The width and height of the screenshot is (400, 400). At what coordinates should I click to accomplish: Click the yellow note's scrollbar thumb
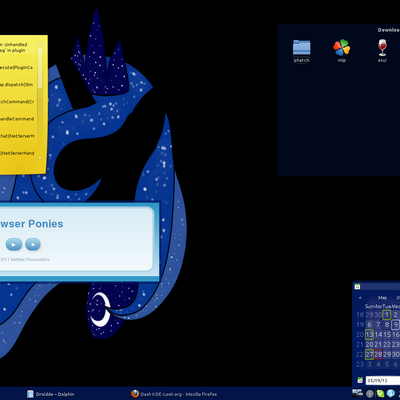pos(40,68)
